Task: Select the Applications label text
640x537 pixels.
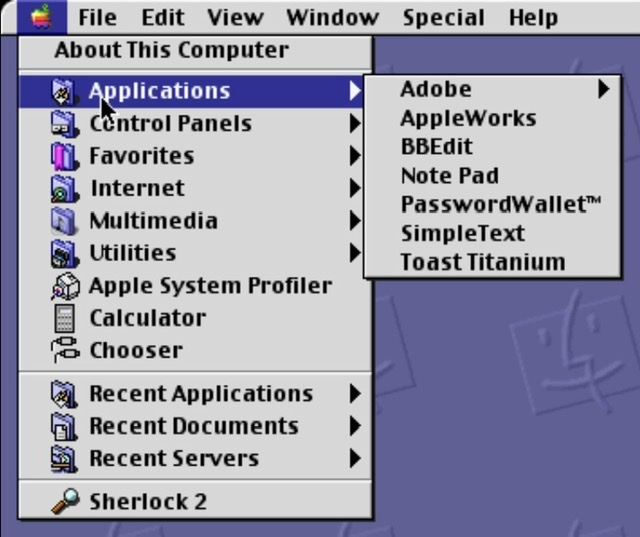Action: click(x=160, y=91)
